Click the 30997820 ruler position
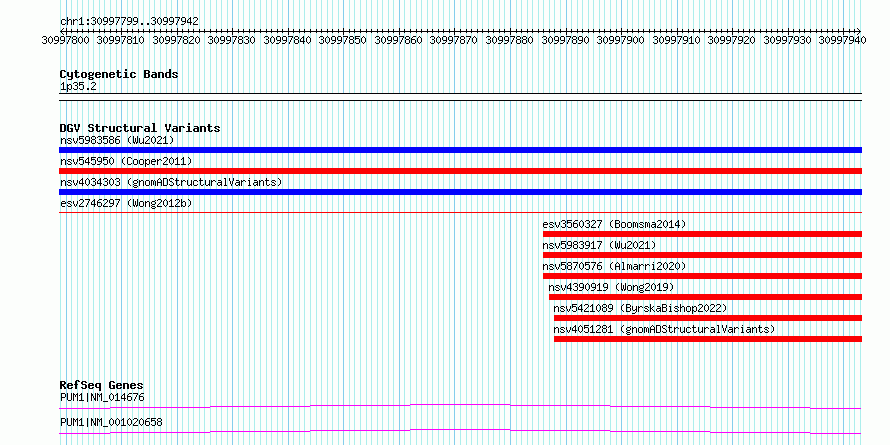 pos(177,40)
